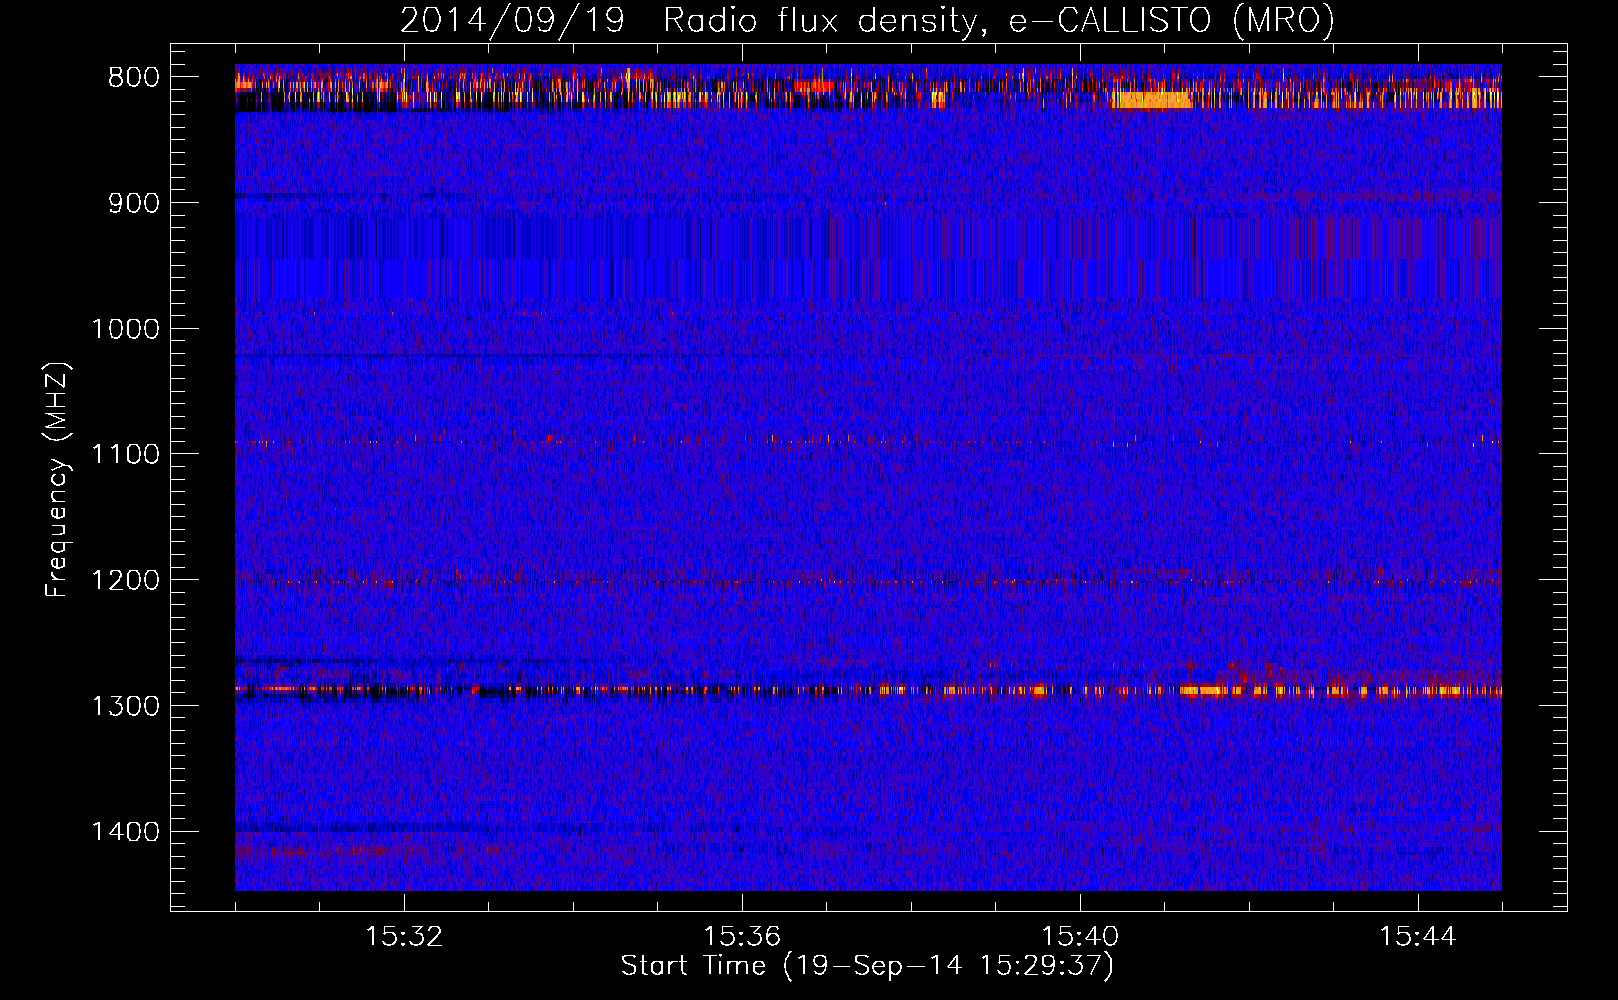Select the 15:44 time tick label

point(1418,937)
